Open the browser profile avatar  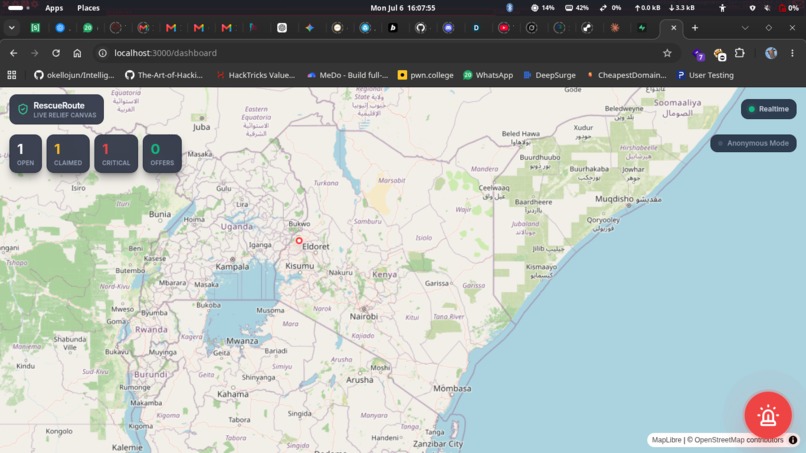pos(771,53)
